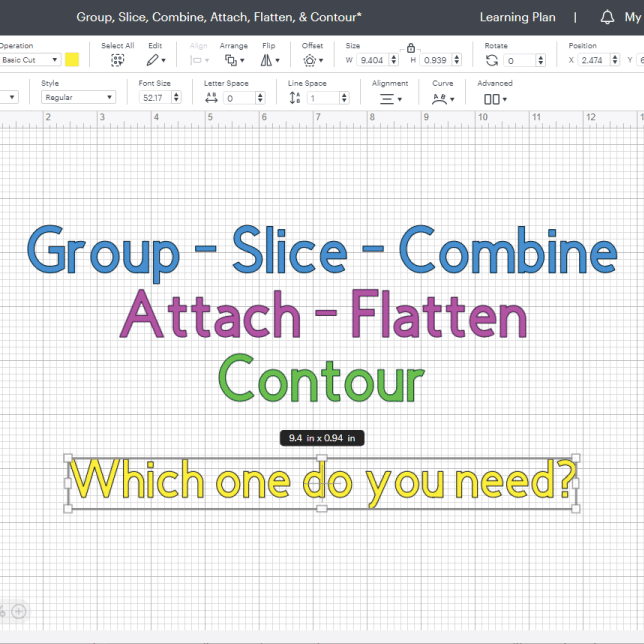Click the top-right selection handle

tap(576, 458)
